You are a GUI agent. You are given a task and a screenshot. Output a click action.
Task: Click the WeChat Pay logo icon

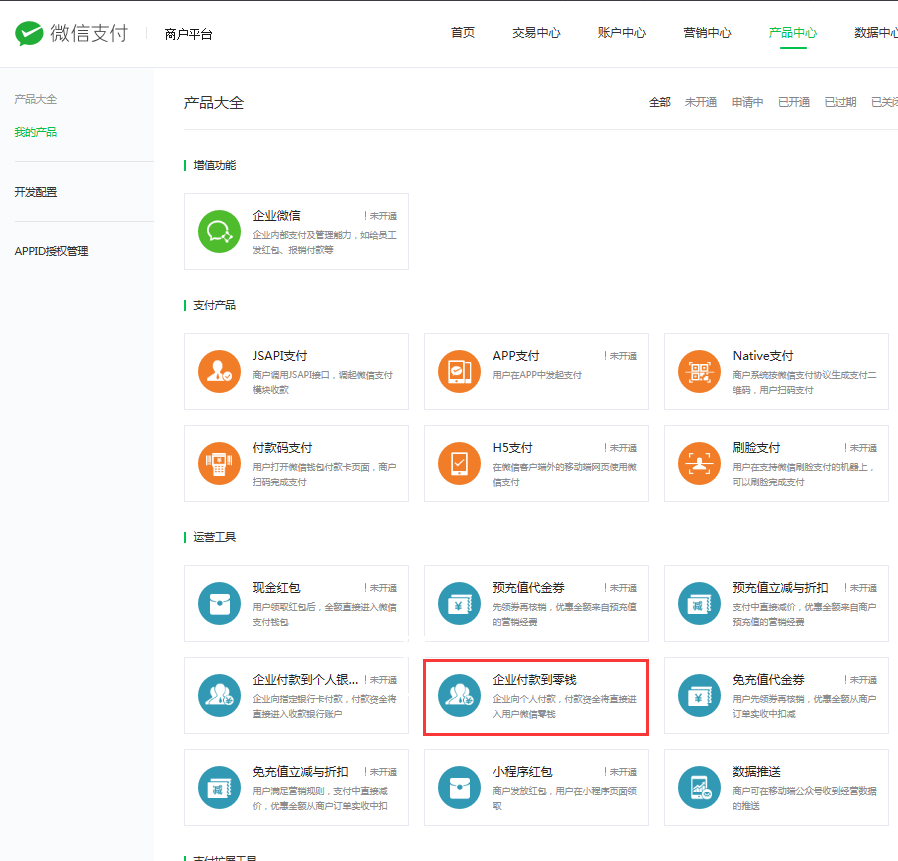coord(29,34)
